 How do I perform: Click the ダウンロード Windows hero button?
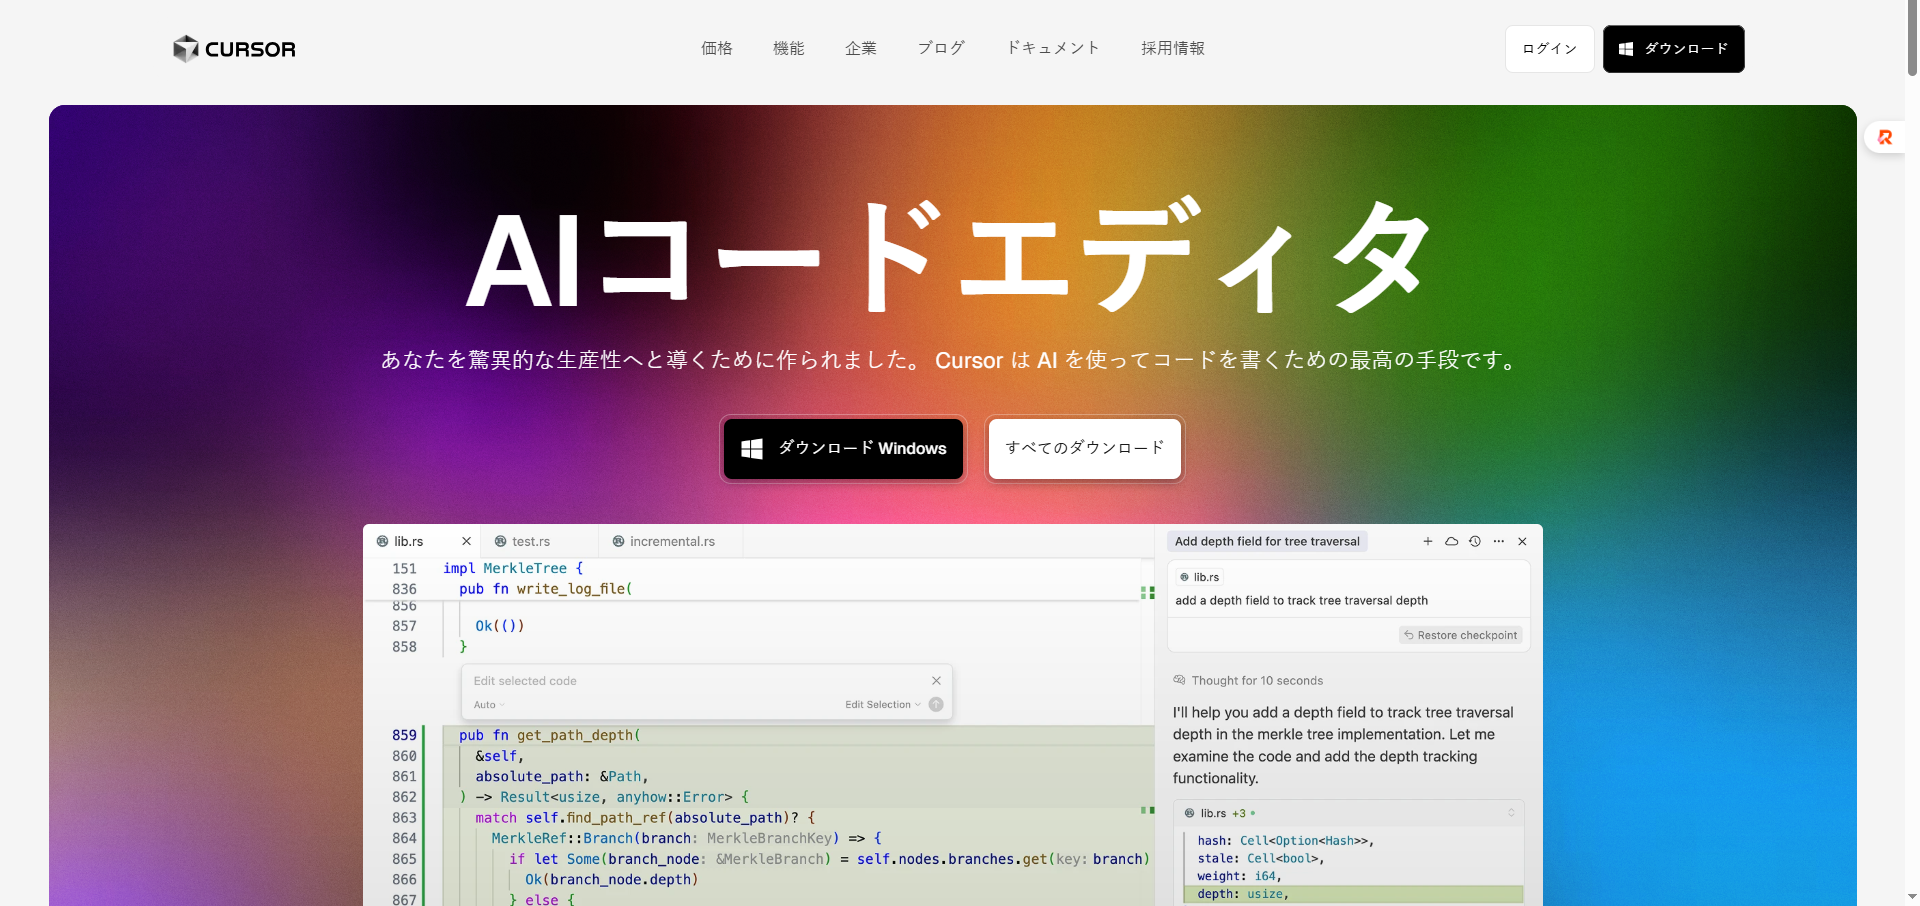(x=843, y=449)
